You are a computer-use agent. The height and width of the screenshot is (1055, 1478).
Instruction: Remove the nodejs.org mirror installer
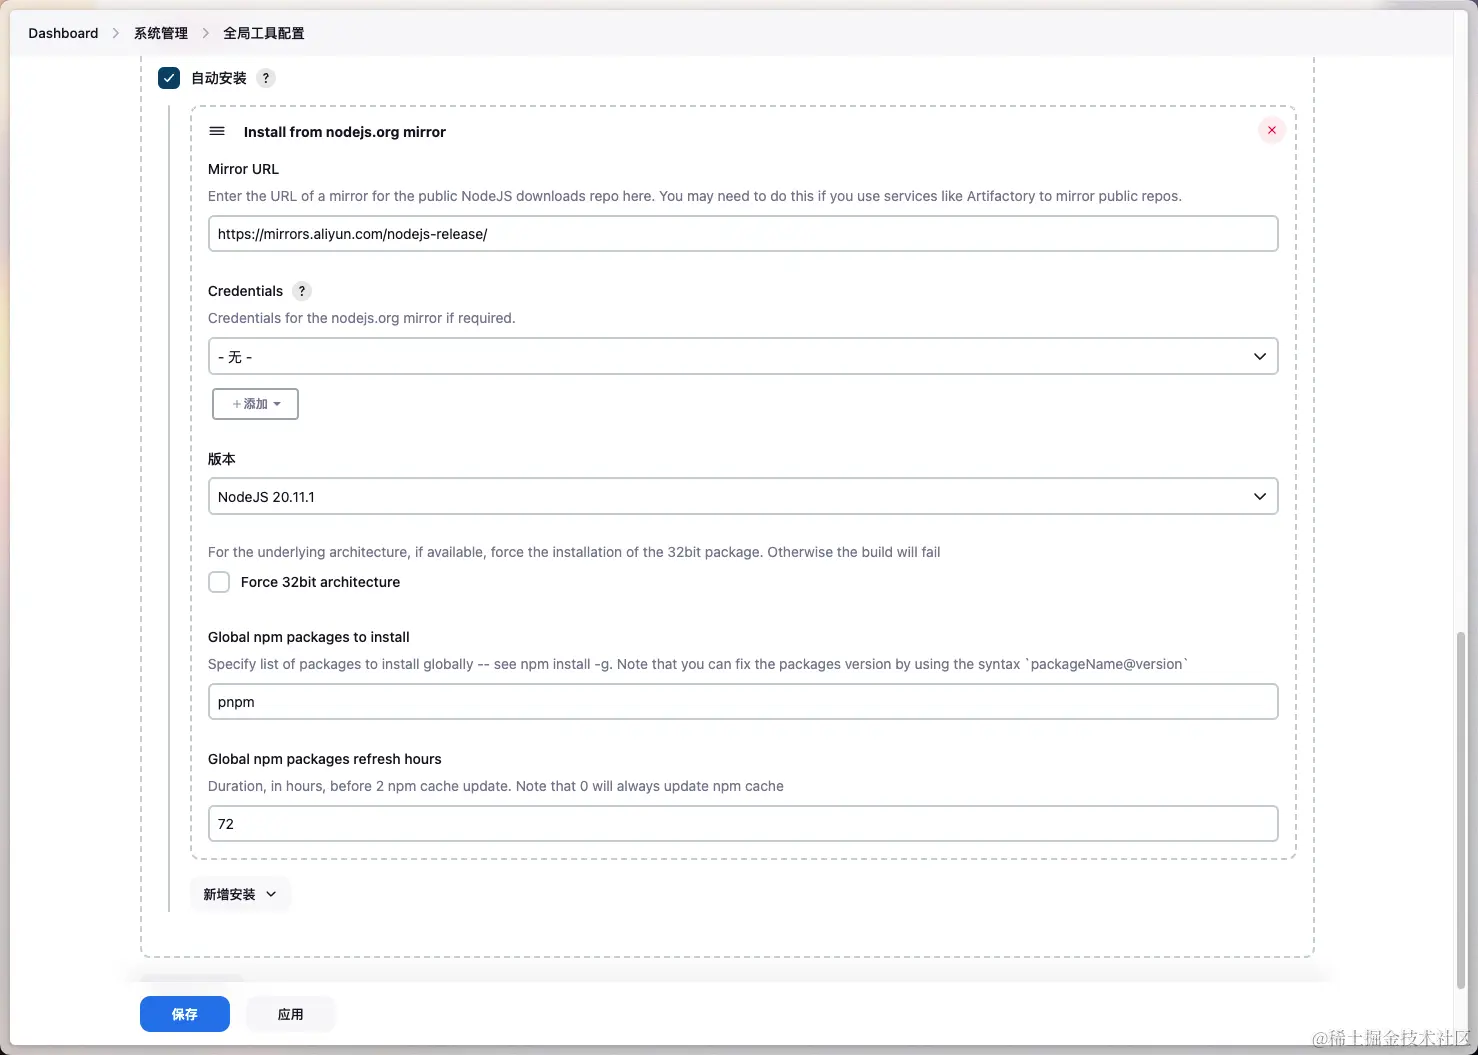tap(1272, 130)
